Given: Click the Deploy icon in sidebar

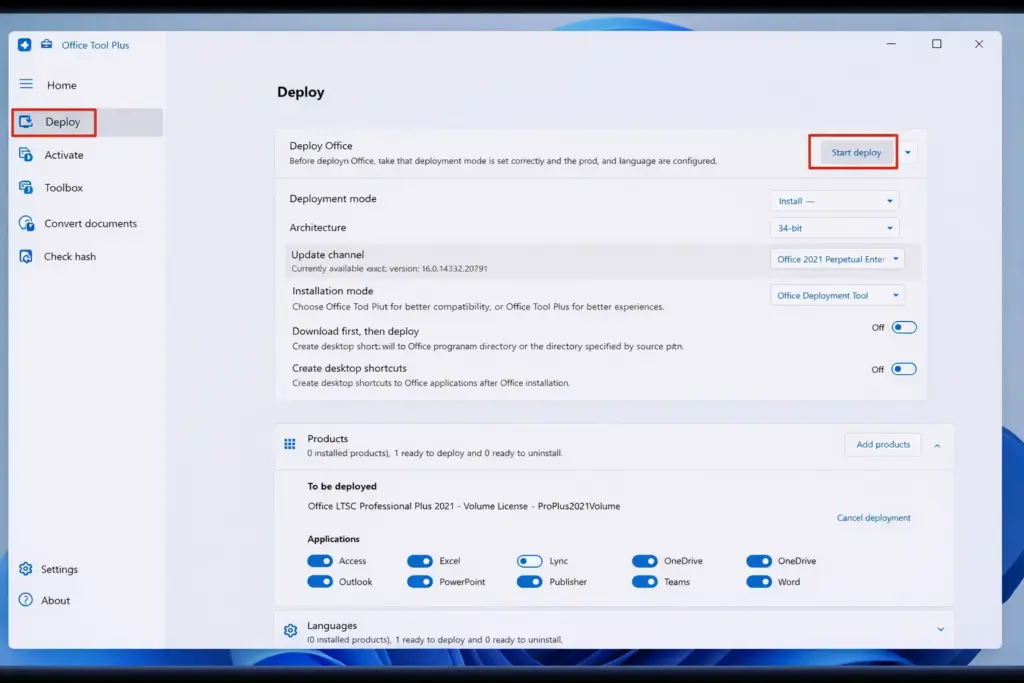Looking at the screenshot, I should coord(26,122).
